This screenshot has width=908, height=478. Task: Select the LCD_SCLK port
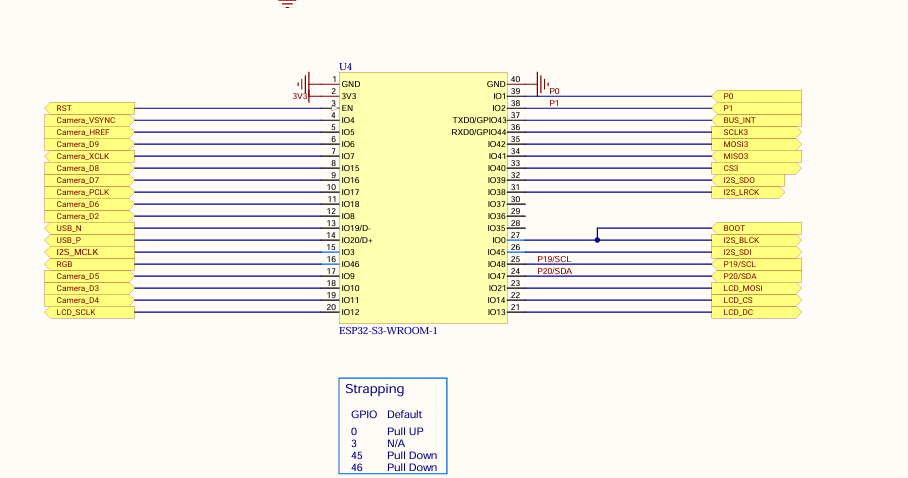[90, 312]
